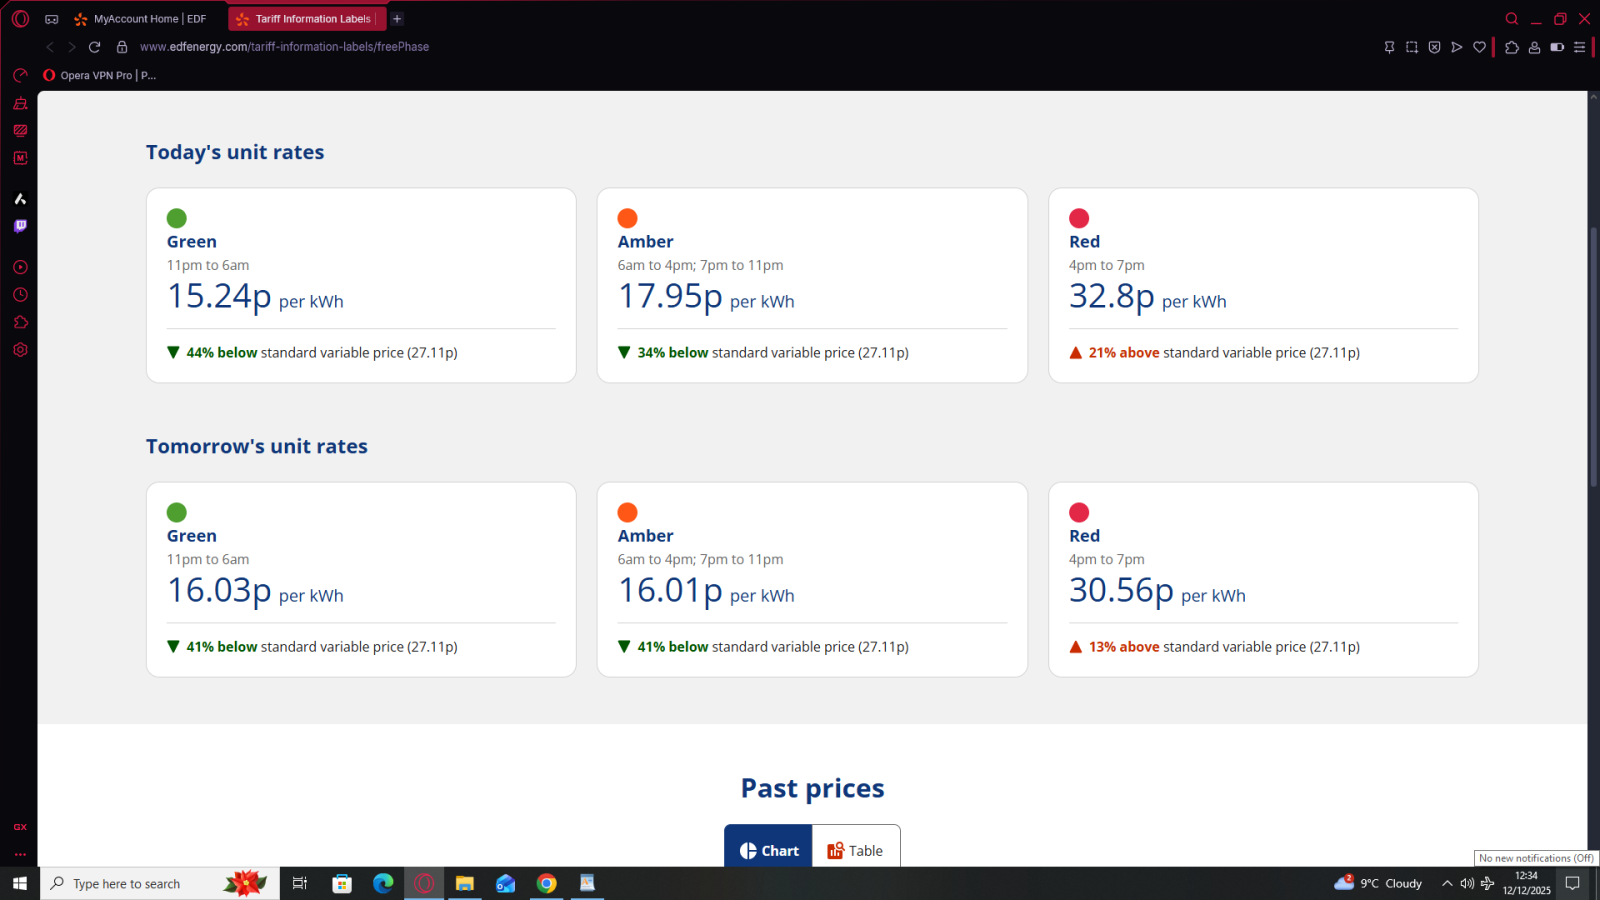This screenshot has height=900, width=1600.
Task: Open the Opera main menu logo
Action: (x=20, y=19)
